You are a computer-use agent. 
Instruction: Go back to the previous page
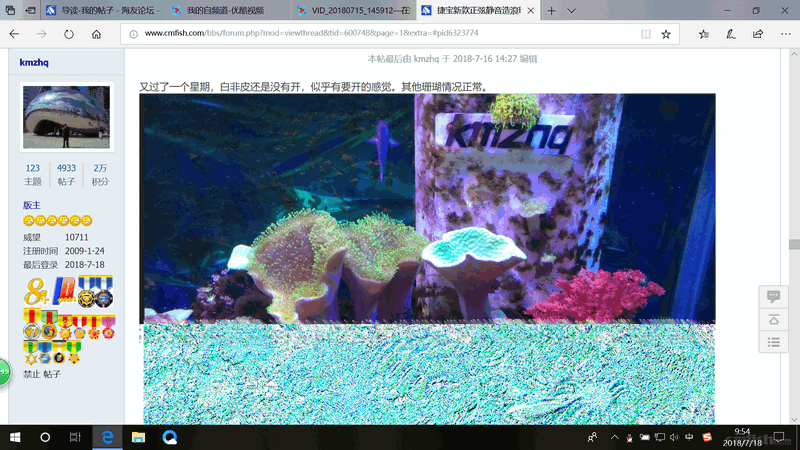[14, 34]
